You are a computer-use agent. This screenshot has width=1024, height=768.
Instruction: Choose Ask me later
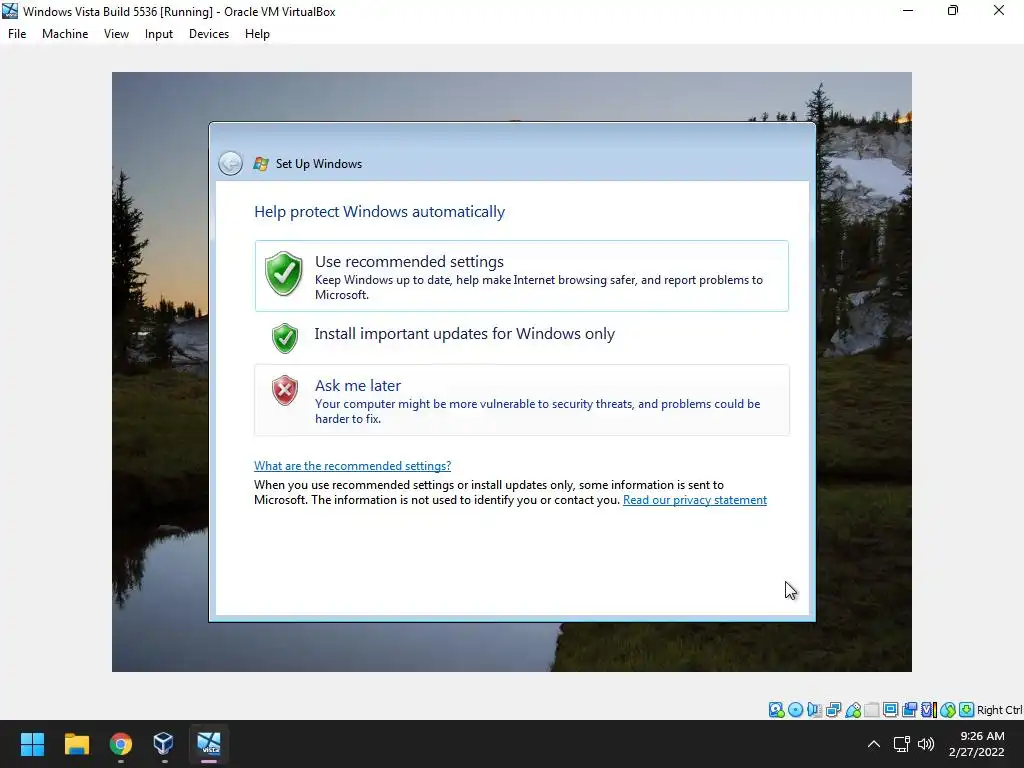pyautogui.click(x=522, y=400)
